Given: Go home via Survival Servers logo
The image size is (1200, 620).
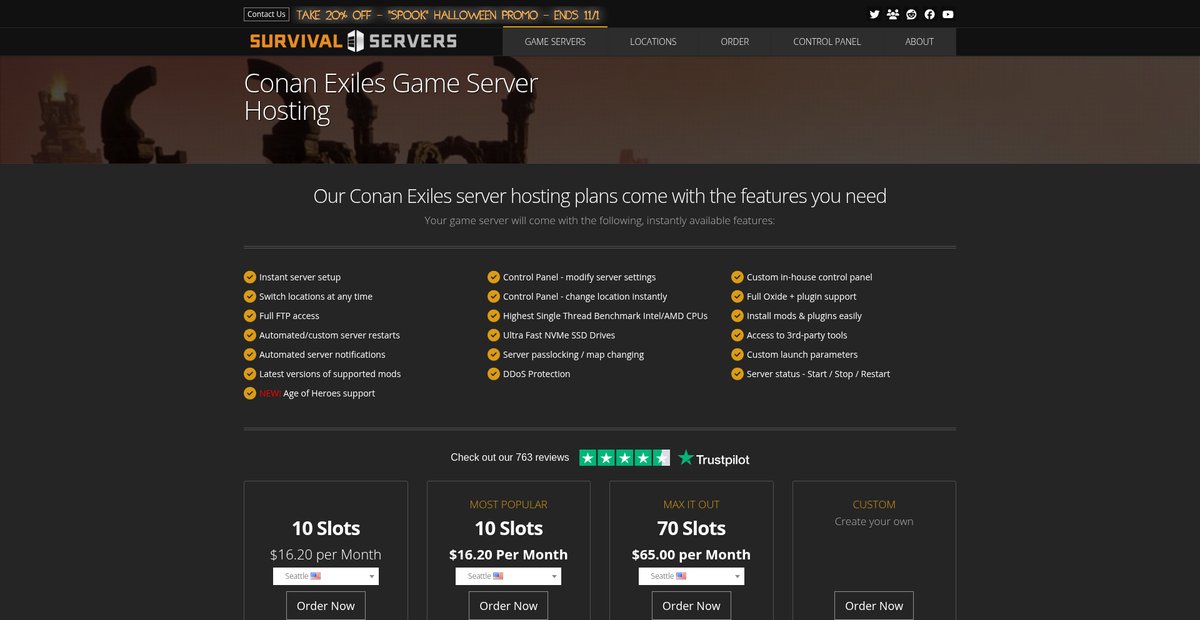Looking at the screenshot, I should [x=353, y=41].
